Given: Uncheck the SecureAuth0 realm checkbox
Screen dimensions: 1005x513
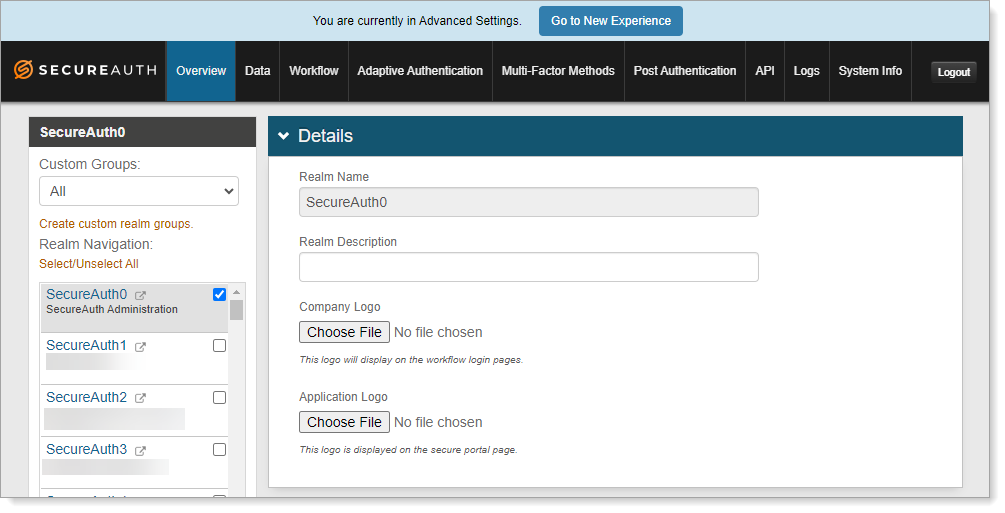Looking at the screenshot, I should (x=220, y=294).
